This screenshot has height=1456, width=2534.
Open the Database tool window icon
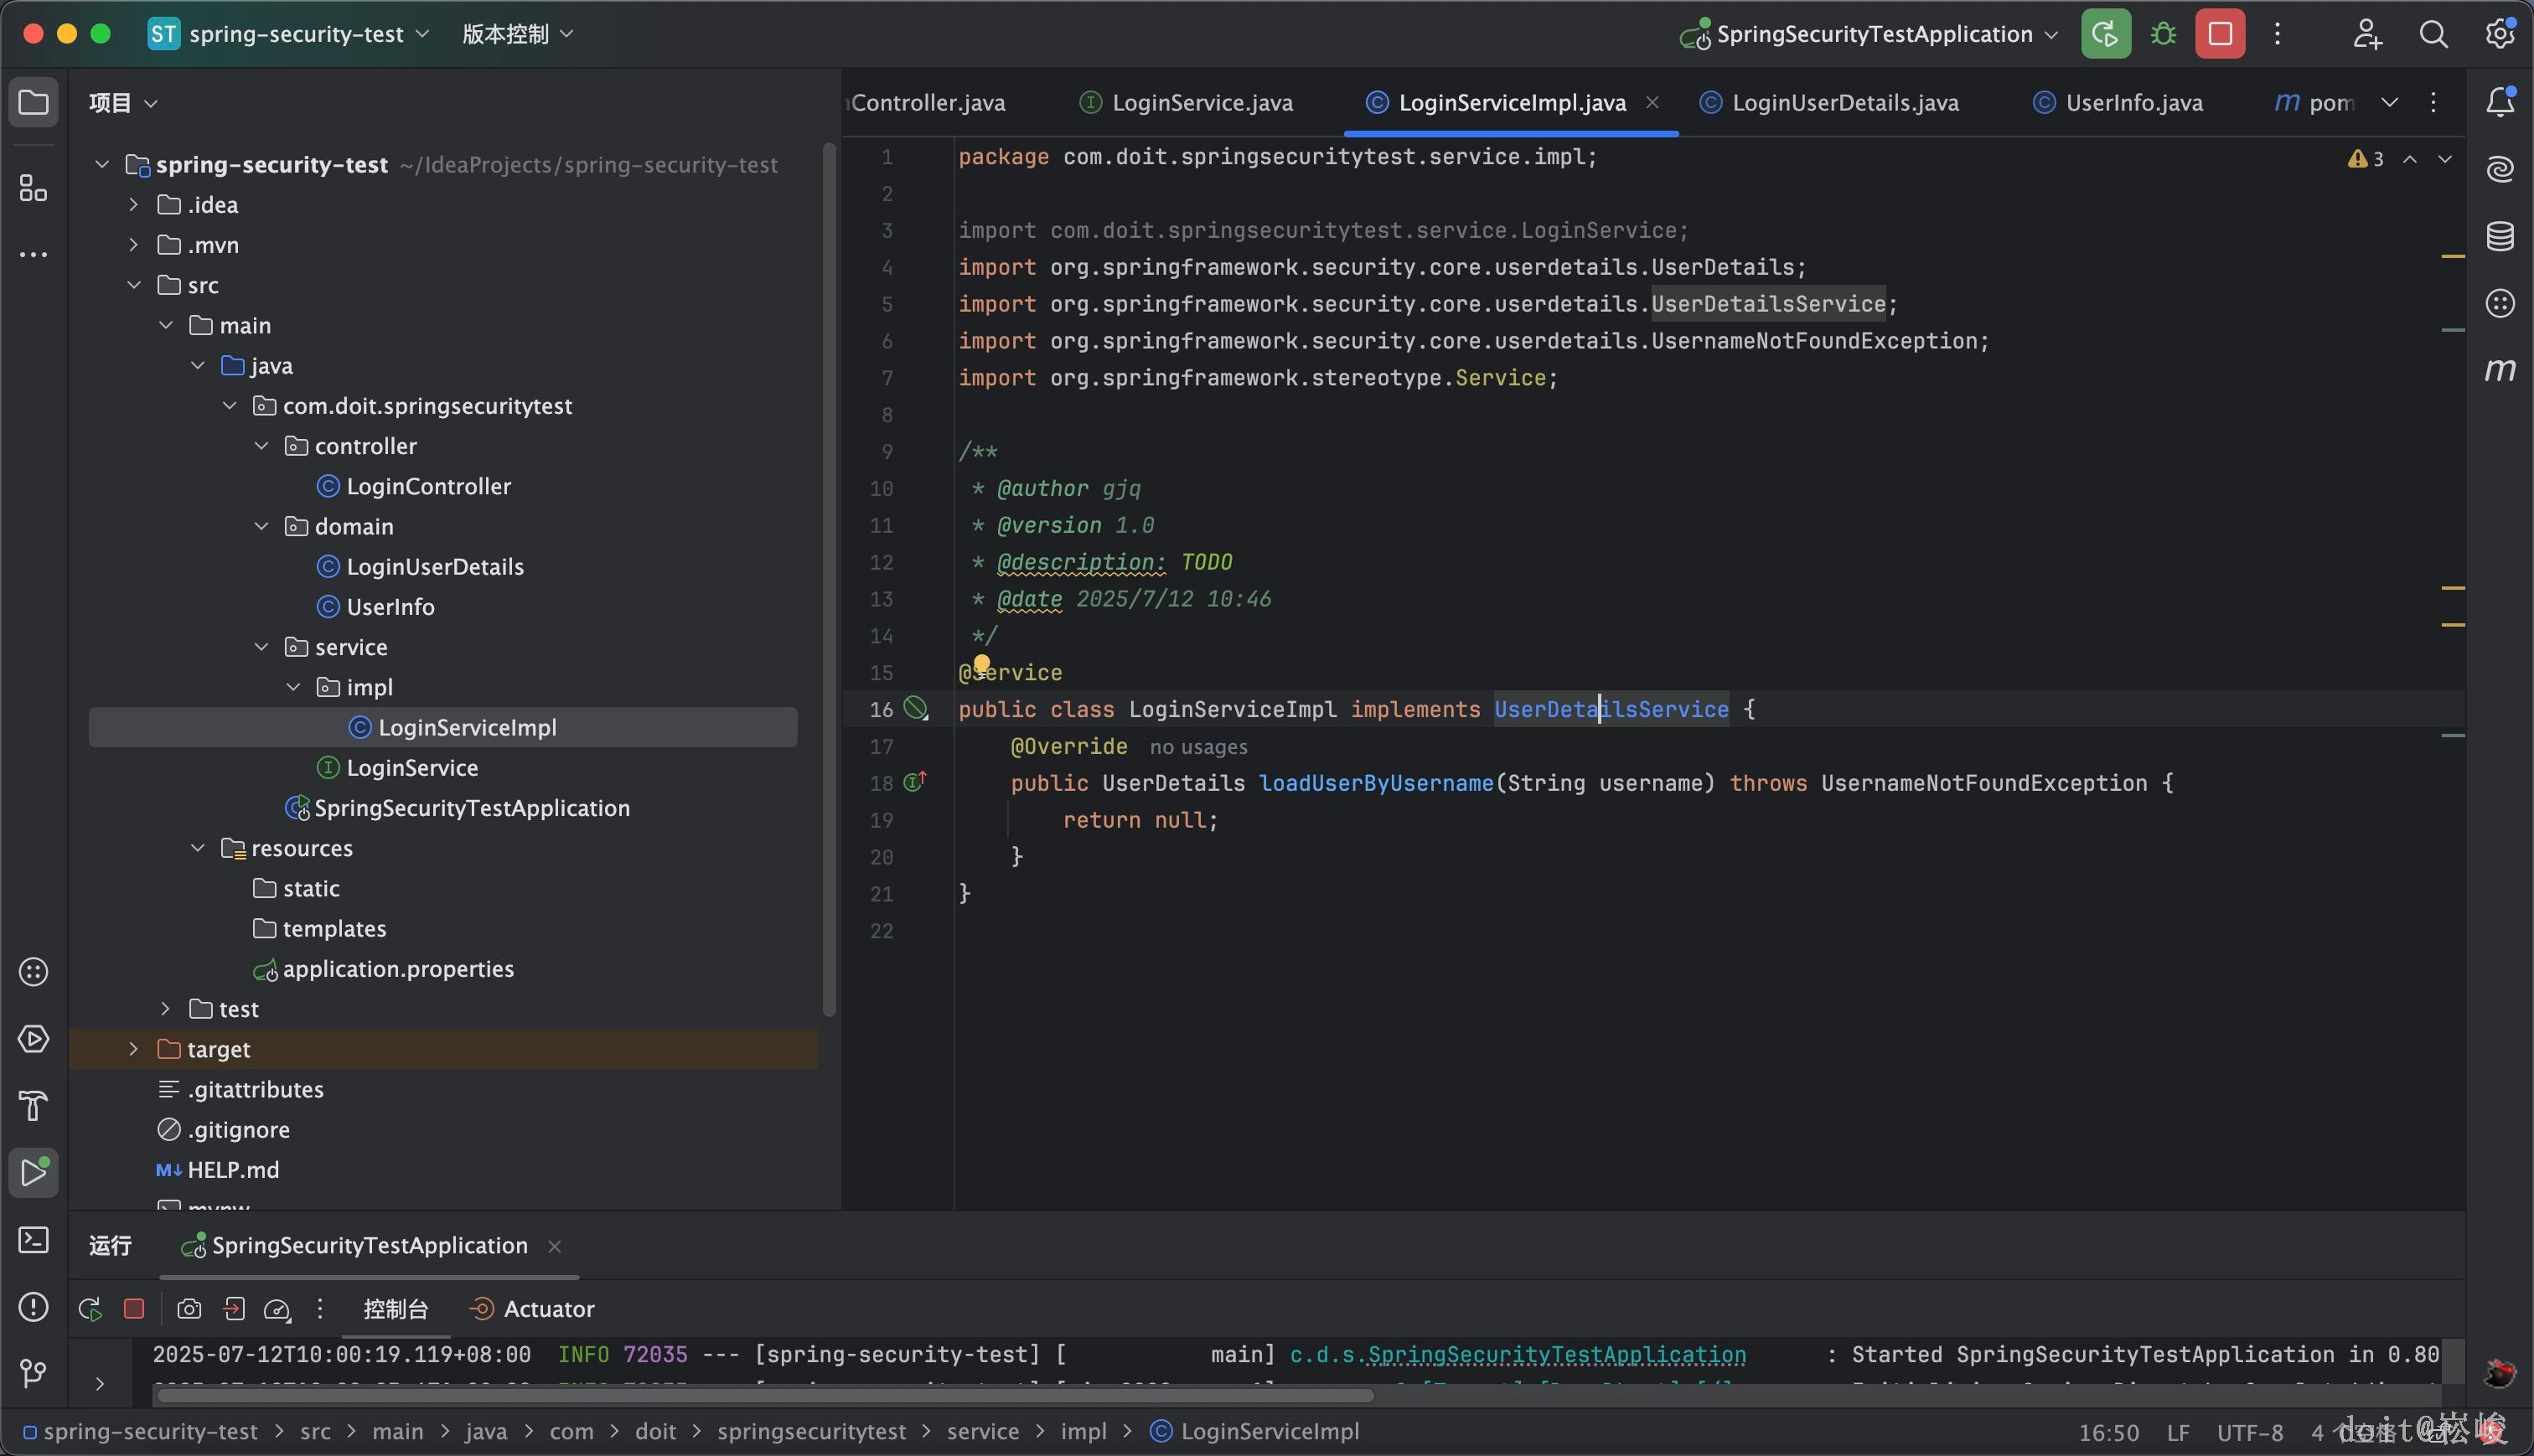click(2500, 236)
